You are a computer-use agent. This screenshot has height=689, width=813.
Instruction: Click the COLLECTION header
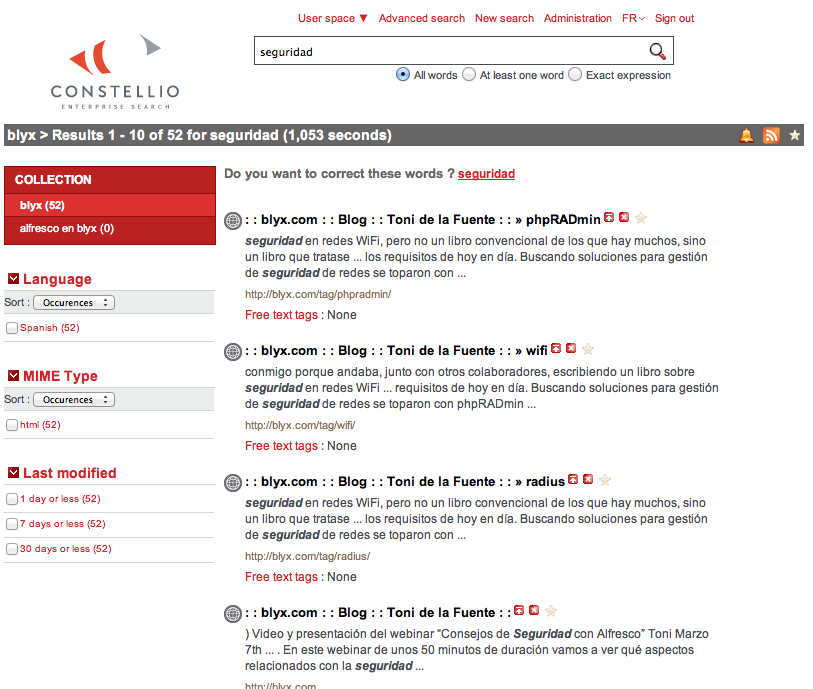(110, 180)
